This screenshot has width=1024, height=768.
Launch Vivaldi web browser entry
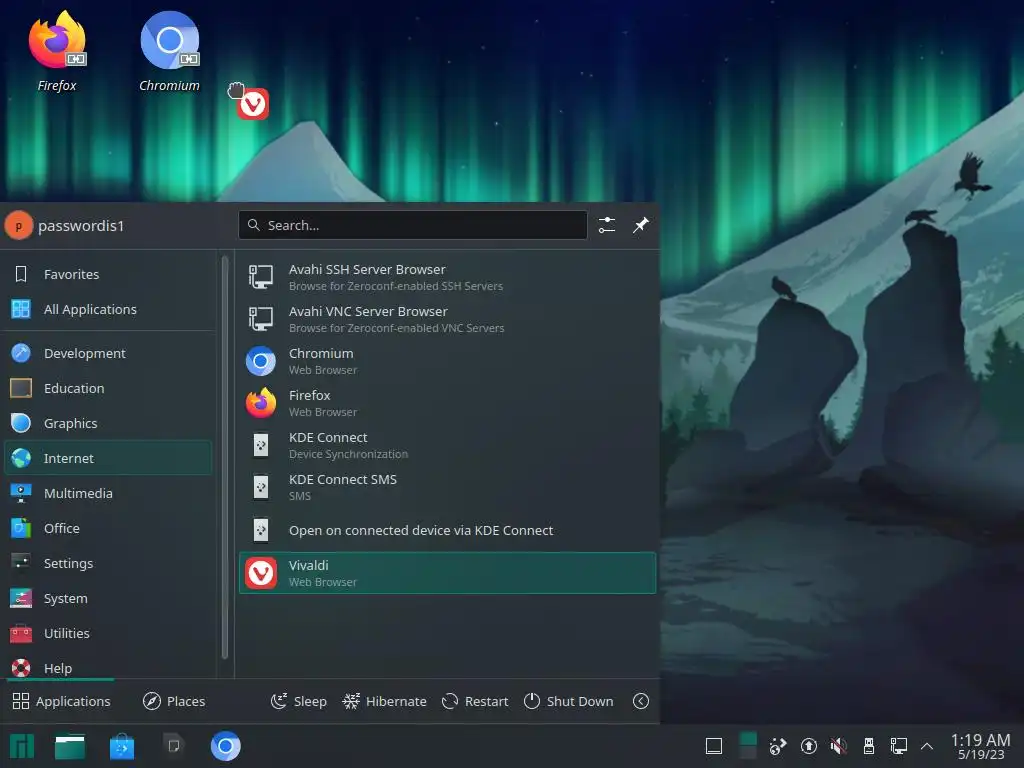pos(447,573)
